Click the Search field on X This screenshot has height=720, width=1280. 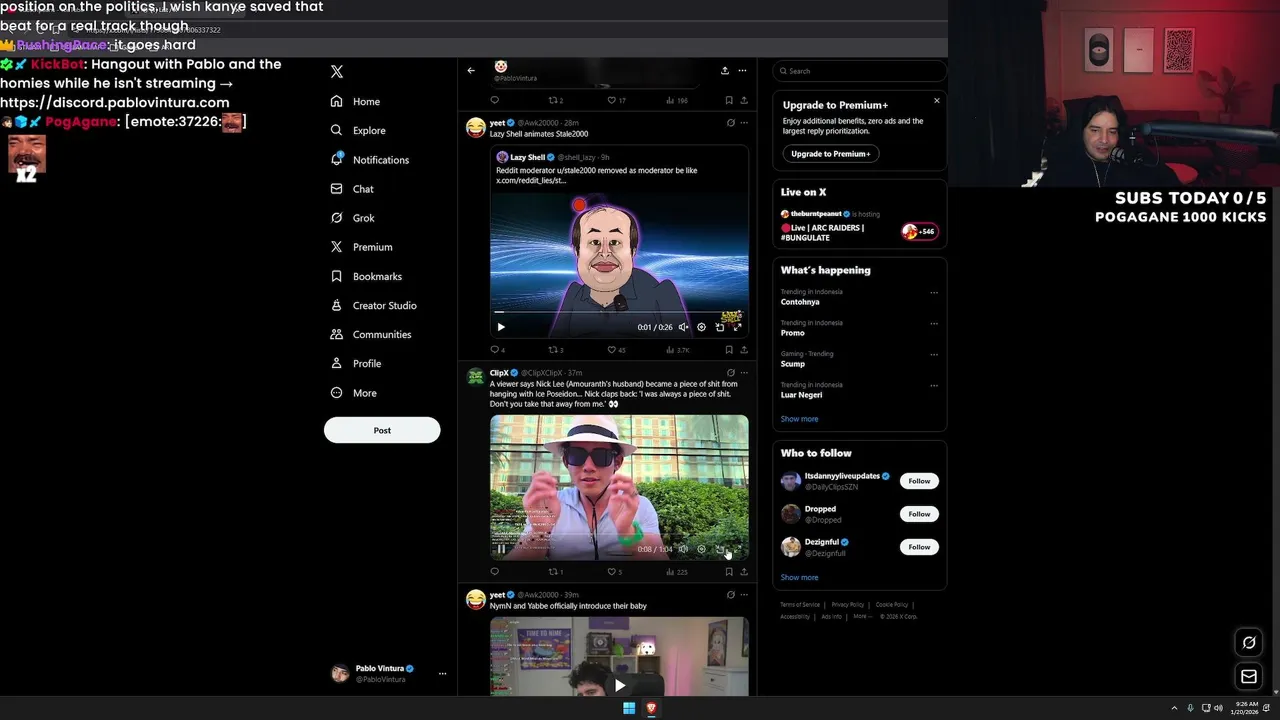859,71
